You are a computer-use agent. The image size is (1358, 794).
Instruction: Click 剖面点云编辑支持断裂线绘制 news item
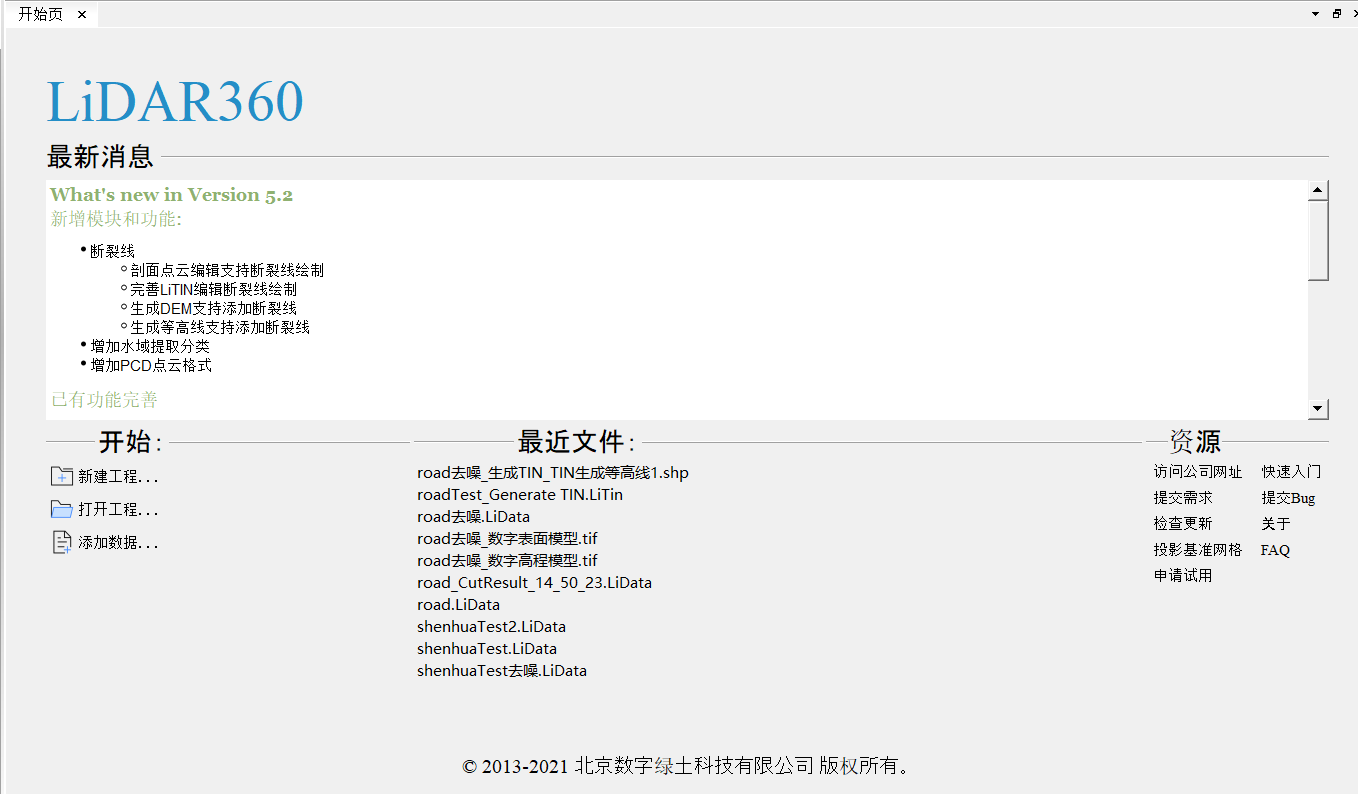click(227, 270)
